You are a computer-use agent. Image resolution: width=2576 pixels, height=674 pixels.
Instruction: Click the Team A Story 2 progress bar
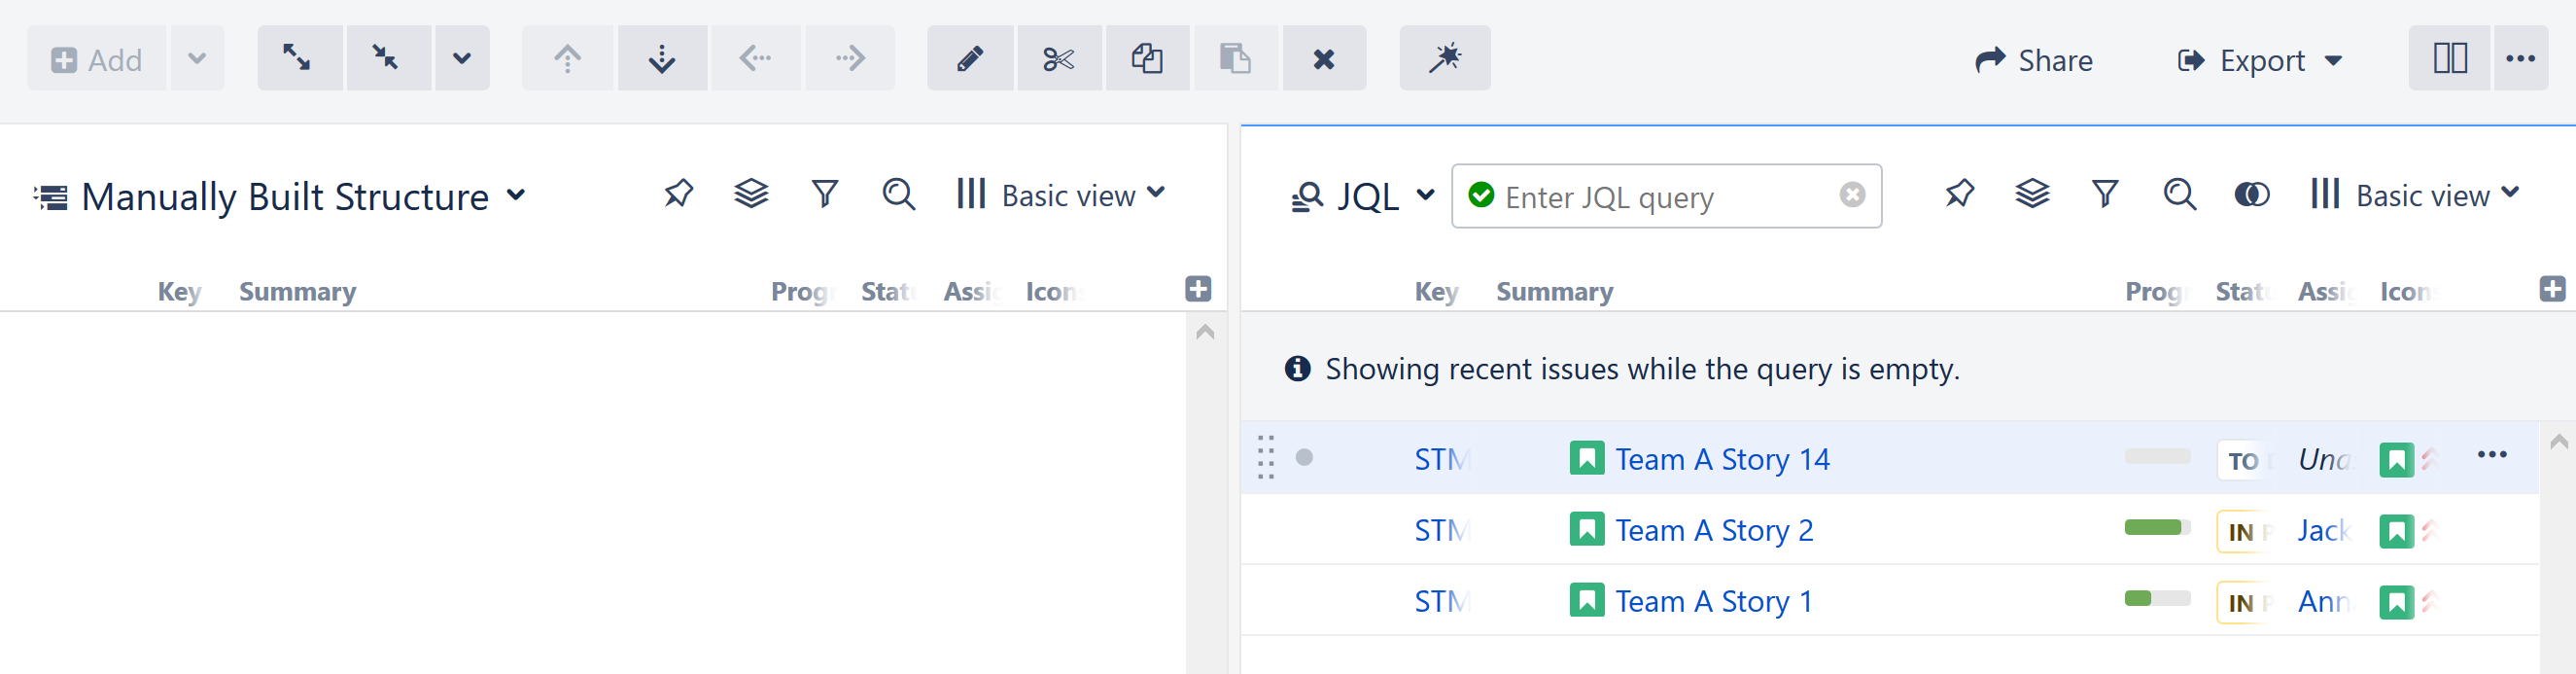[x=2156, y=528]
